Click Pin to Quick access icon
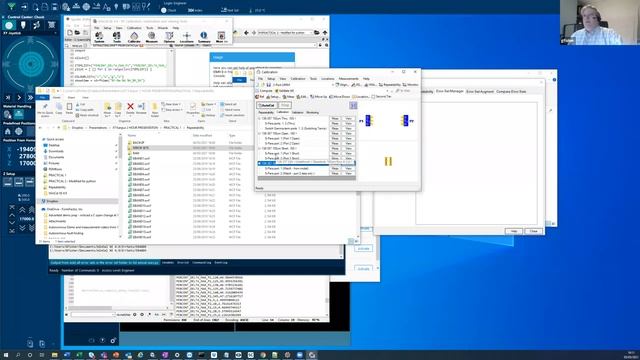Viewport: 640px width, 360px height. coord(45,109)
